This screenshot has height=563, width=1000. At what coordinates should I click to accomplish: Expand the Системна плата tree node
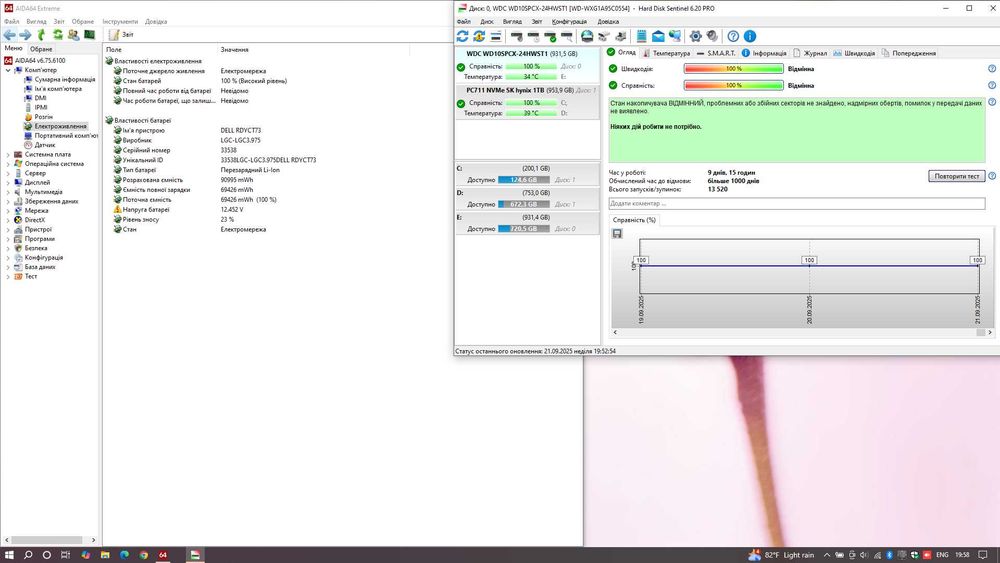(8, 154)
